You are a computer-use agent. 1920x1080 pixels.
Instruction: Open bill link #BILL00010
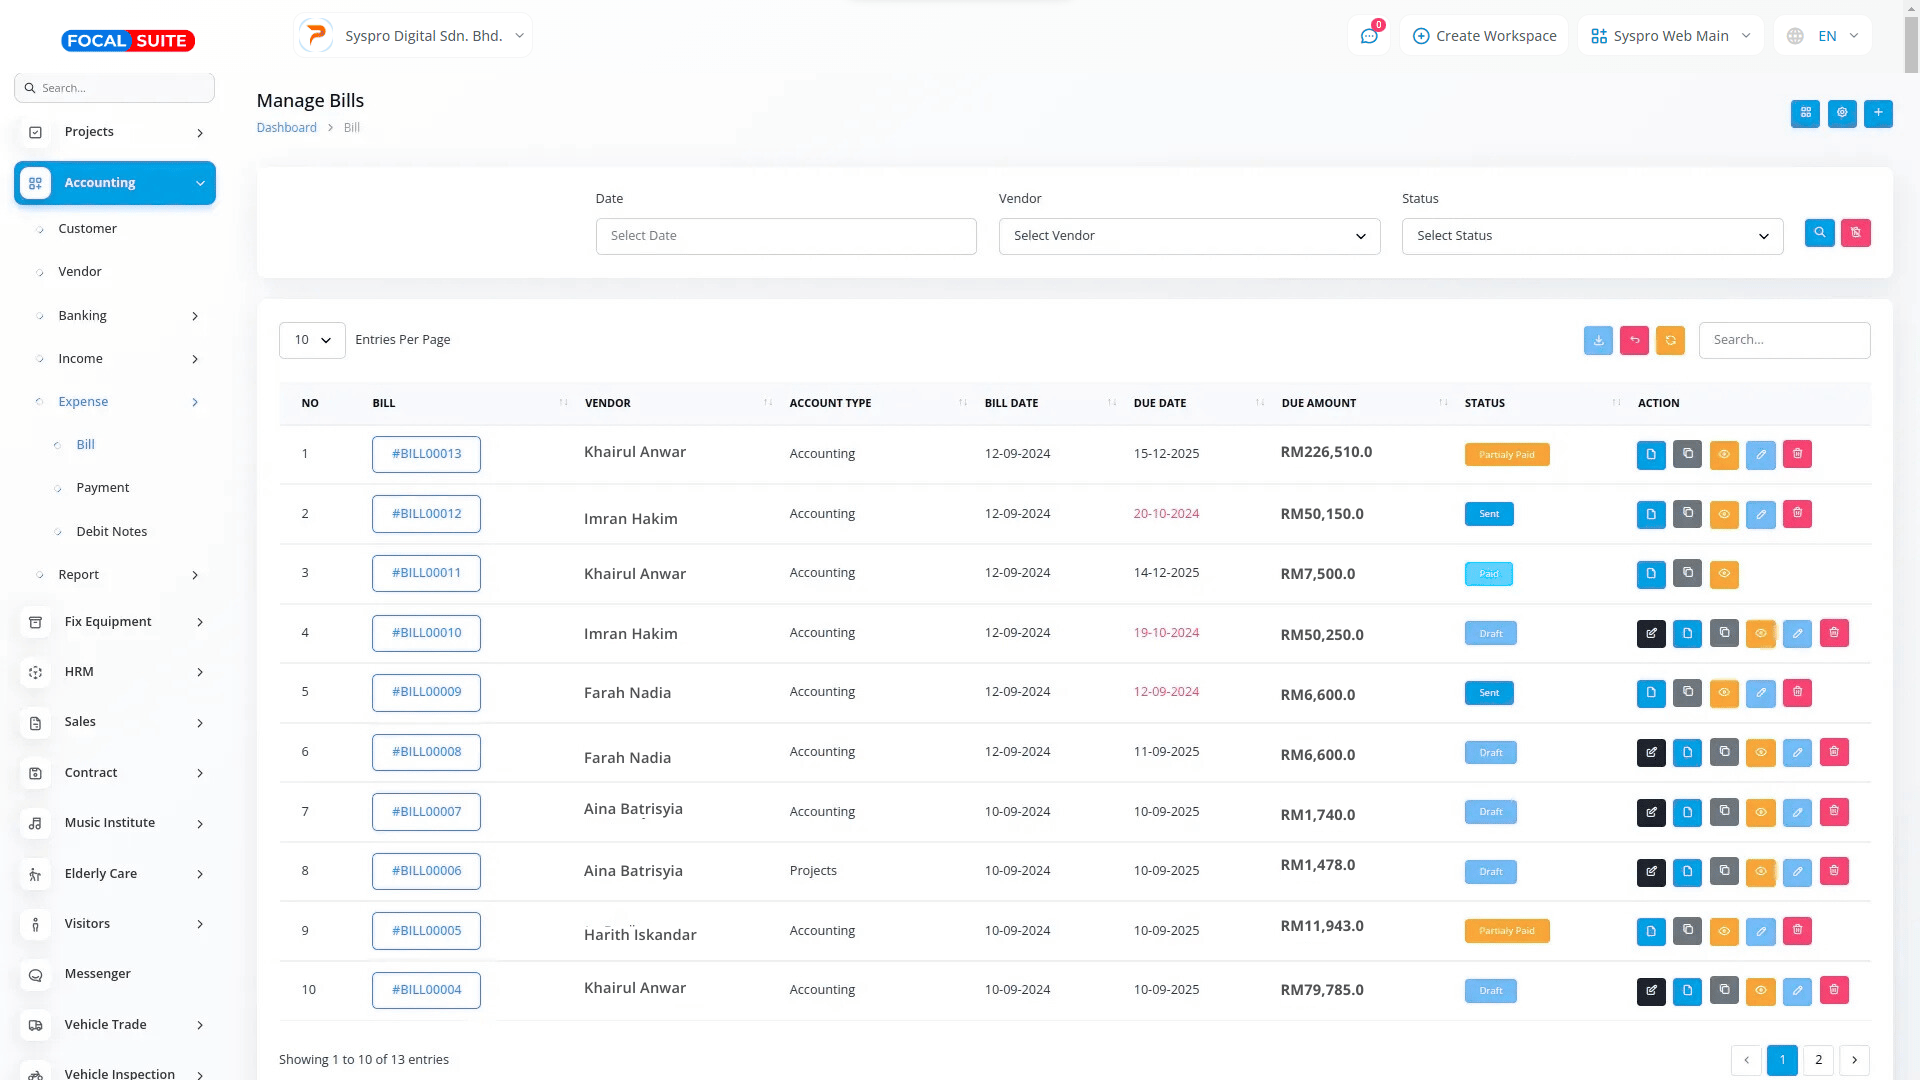coord(426,633)
